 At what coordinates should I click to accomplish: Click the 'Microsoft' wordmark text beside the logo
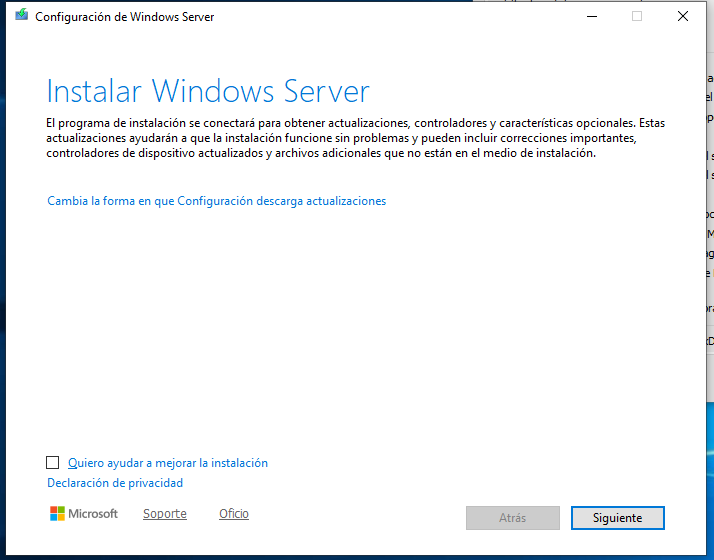(x=93, y=514)
